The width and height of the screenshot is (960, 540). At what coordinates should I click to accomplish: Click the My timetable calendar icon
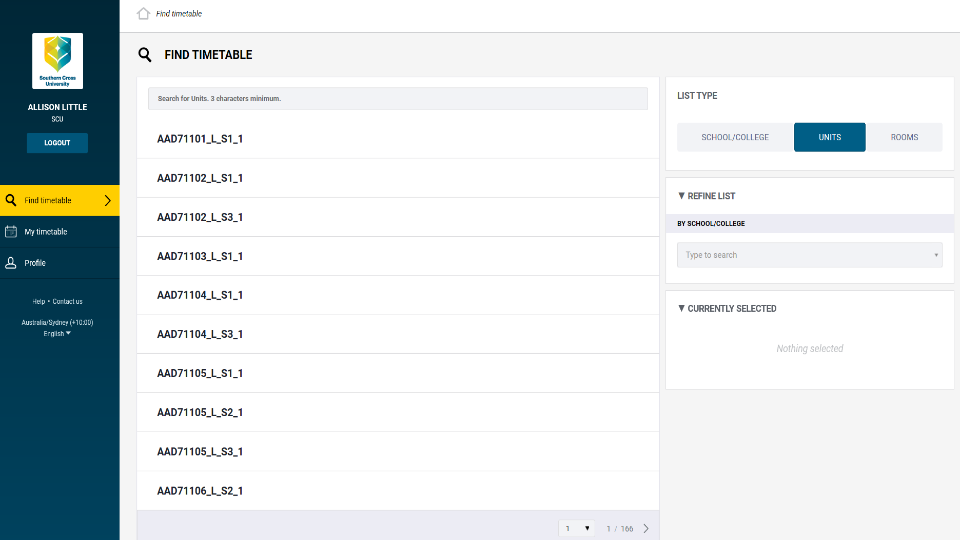point(11,231)
